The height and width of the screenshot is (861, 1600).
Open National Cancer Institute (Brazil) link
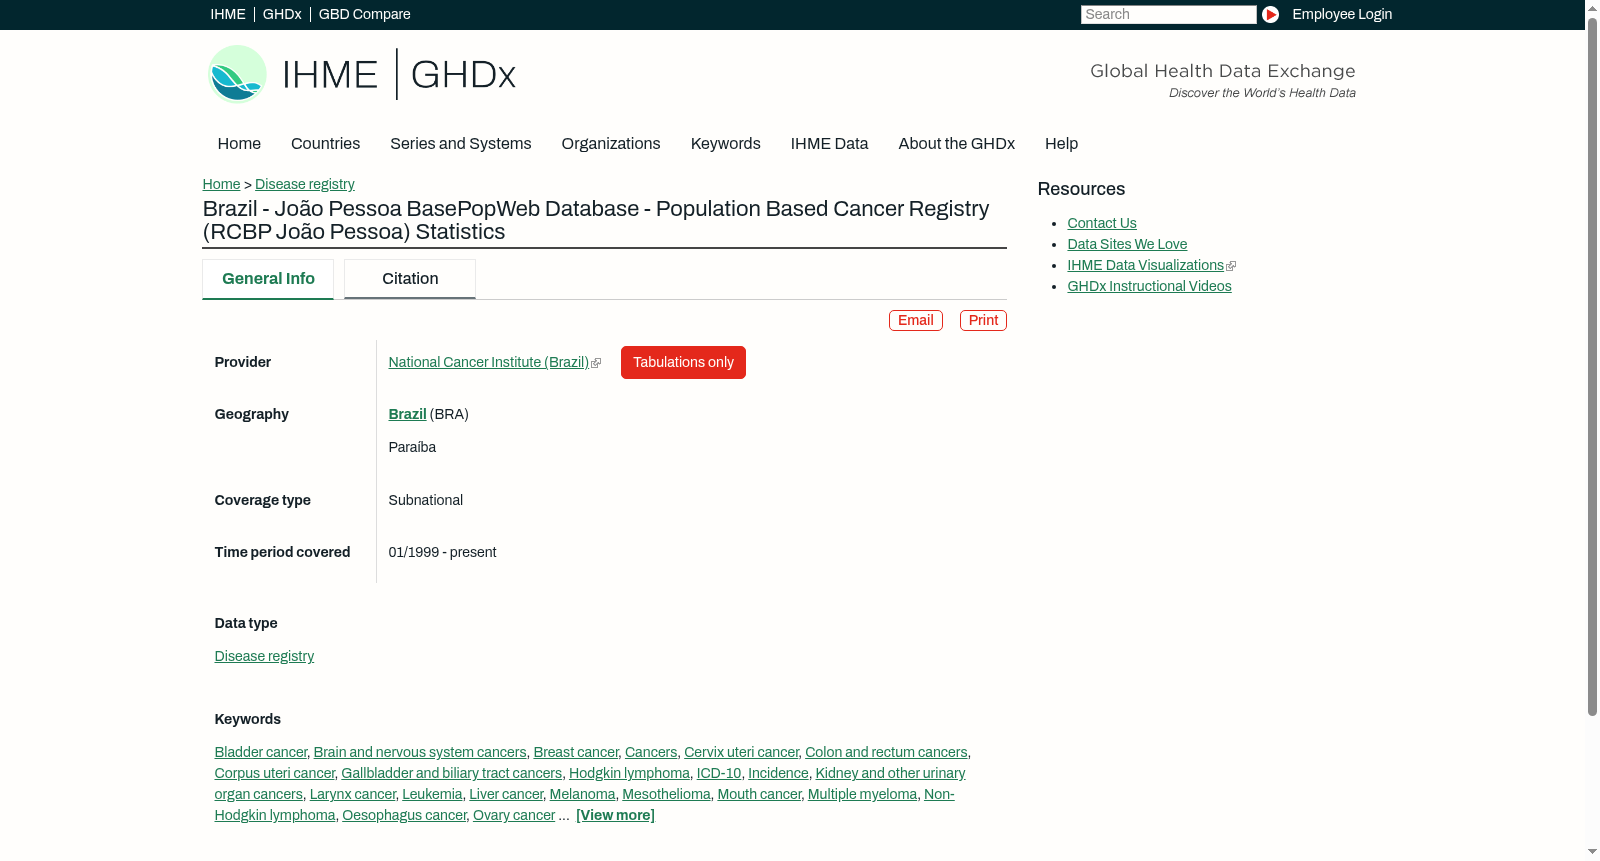point(489,362)
